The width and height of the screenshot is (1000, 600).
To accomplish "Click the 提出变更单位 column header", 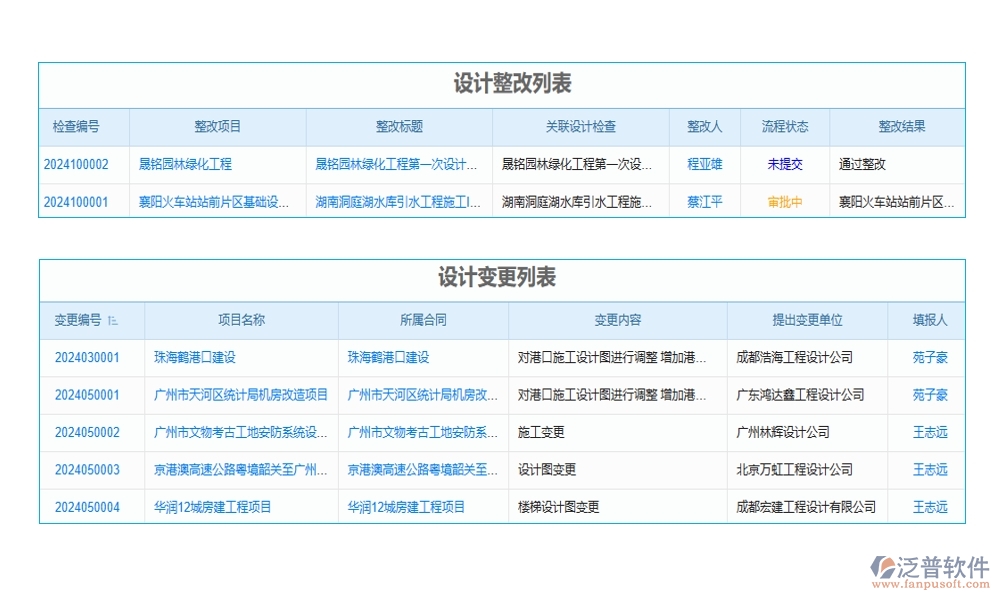I will click(x=806, y=320).
